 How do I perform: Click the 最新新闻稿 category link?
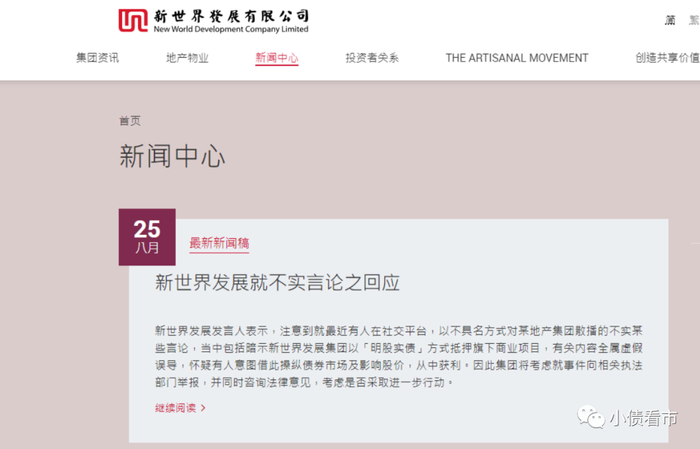(x=219, y=243)
